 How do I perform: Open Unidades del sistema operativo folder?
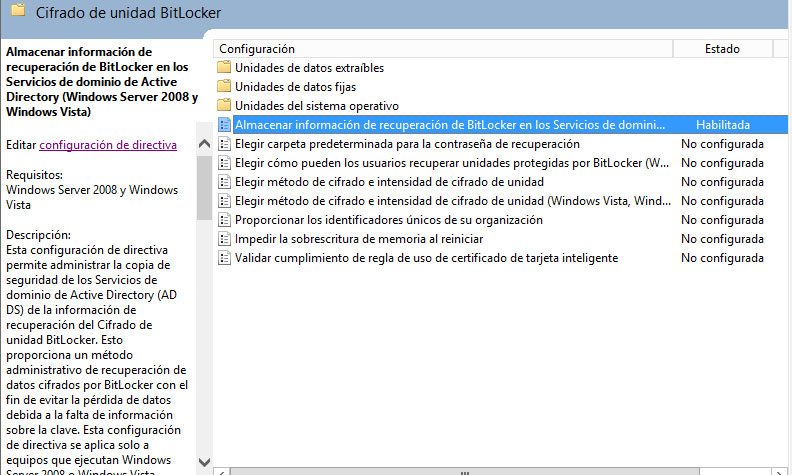tap(317, 106)
